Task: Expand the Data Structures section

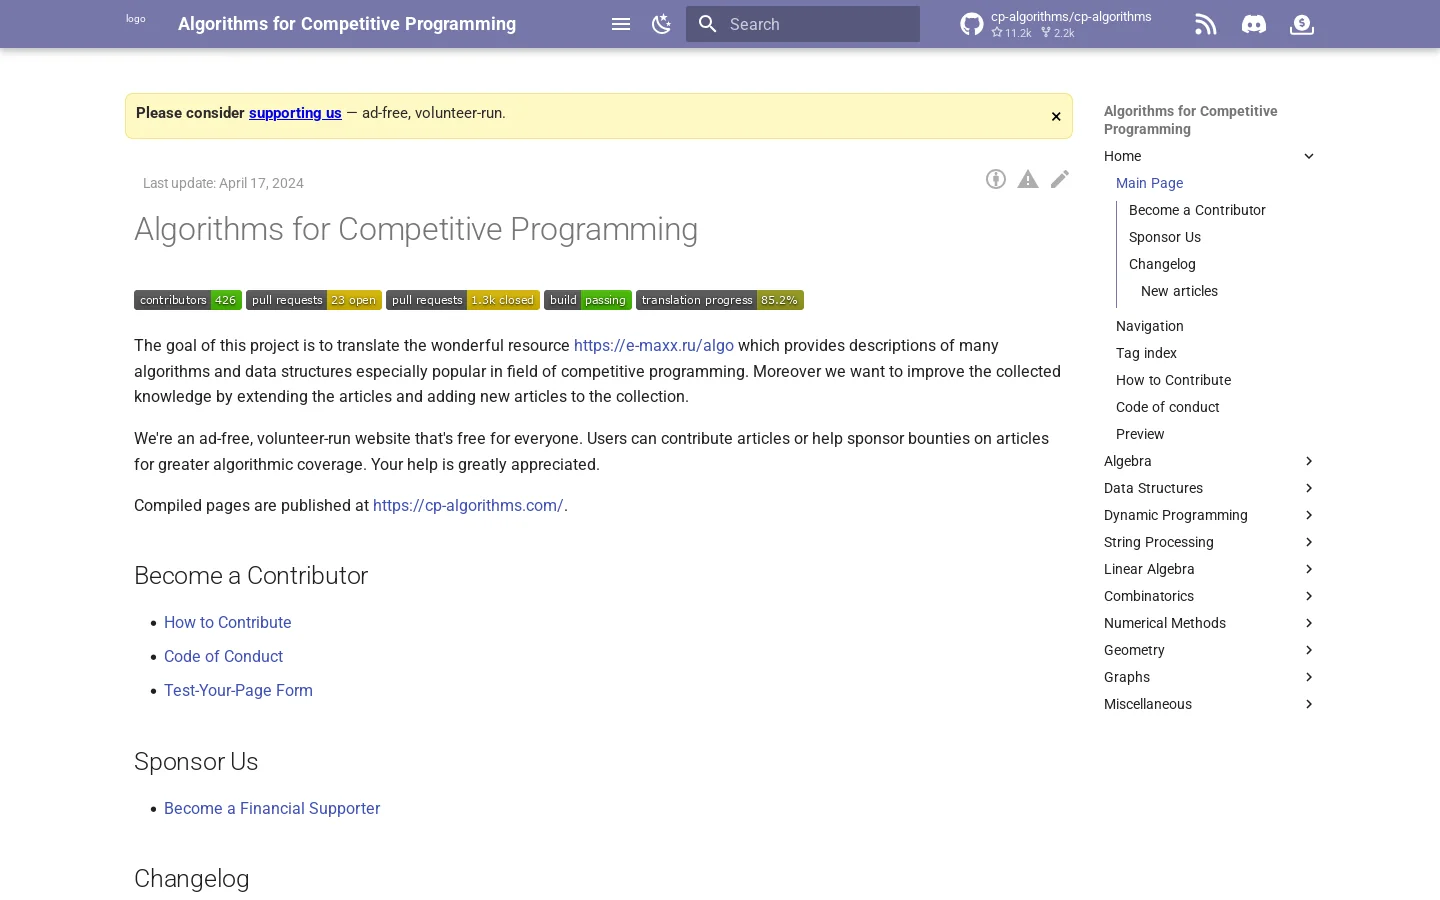Action: (x=1309, y=488)
